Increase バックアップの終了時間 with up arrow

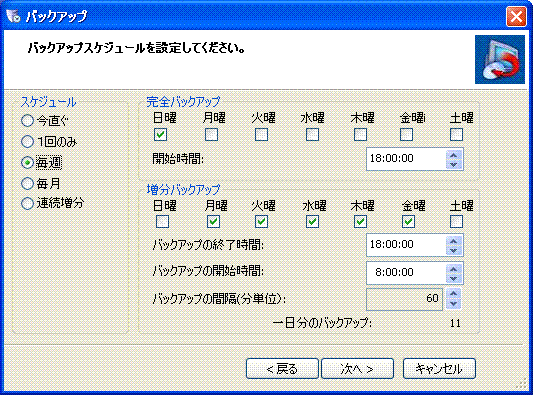pyautogui.click(x=453, y=241)
